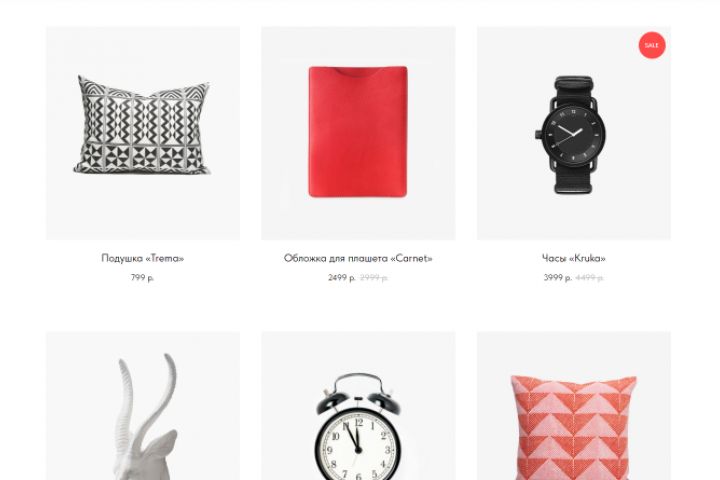720x480 pixels.
Task: Click the Часы «Kruka» title link
Action: point(574,258)
